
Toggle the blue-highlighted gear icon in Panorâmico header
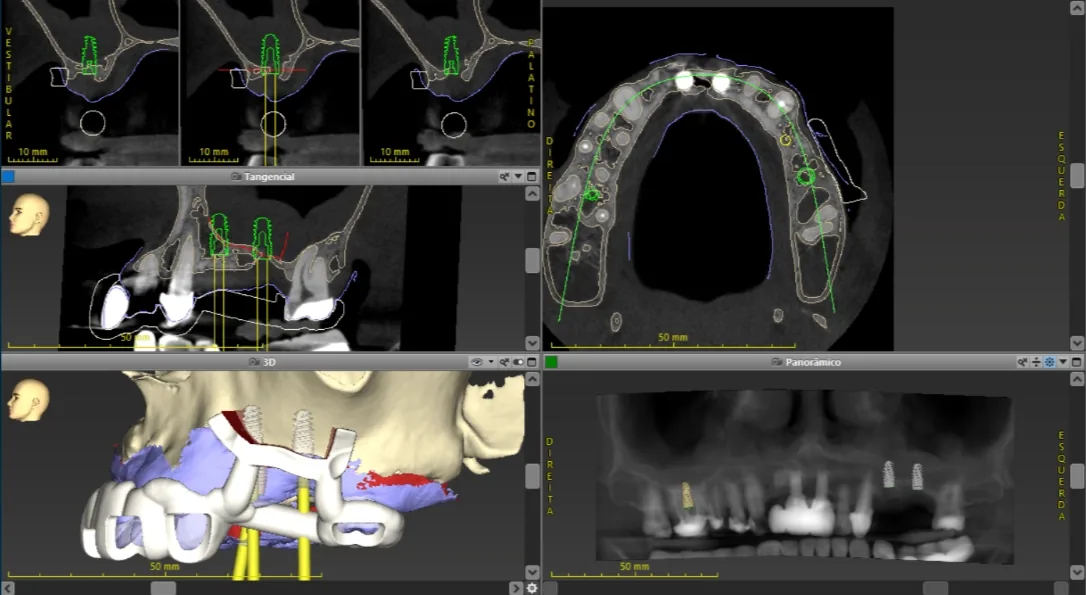1049,362
